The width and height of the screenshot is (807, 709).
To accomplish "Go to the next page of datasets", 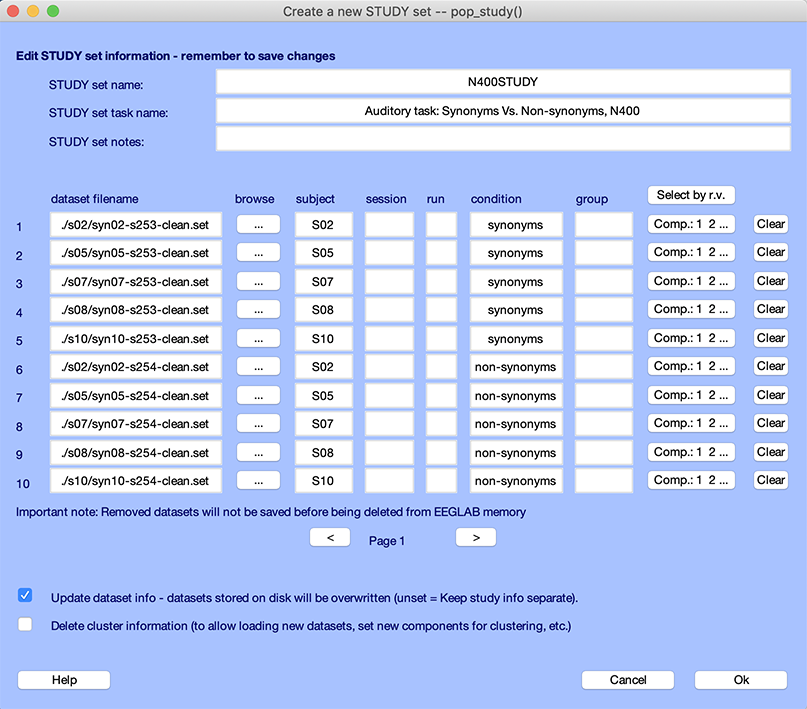I will pos(476,538).
